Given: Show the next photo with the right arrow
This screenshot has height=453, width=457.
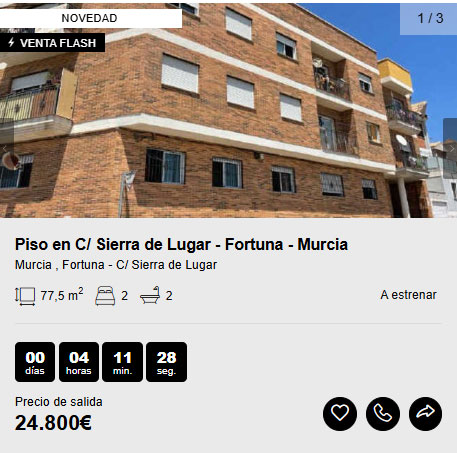Looking at the screenshot, I should [x=450, y=148].
